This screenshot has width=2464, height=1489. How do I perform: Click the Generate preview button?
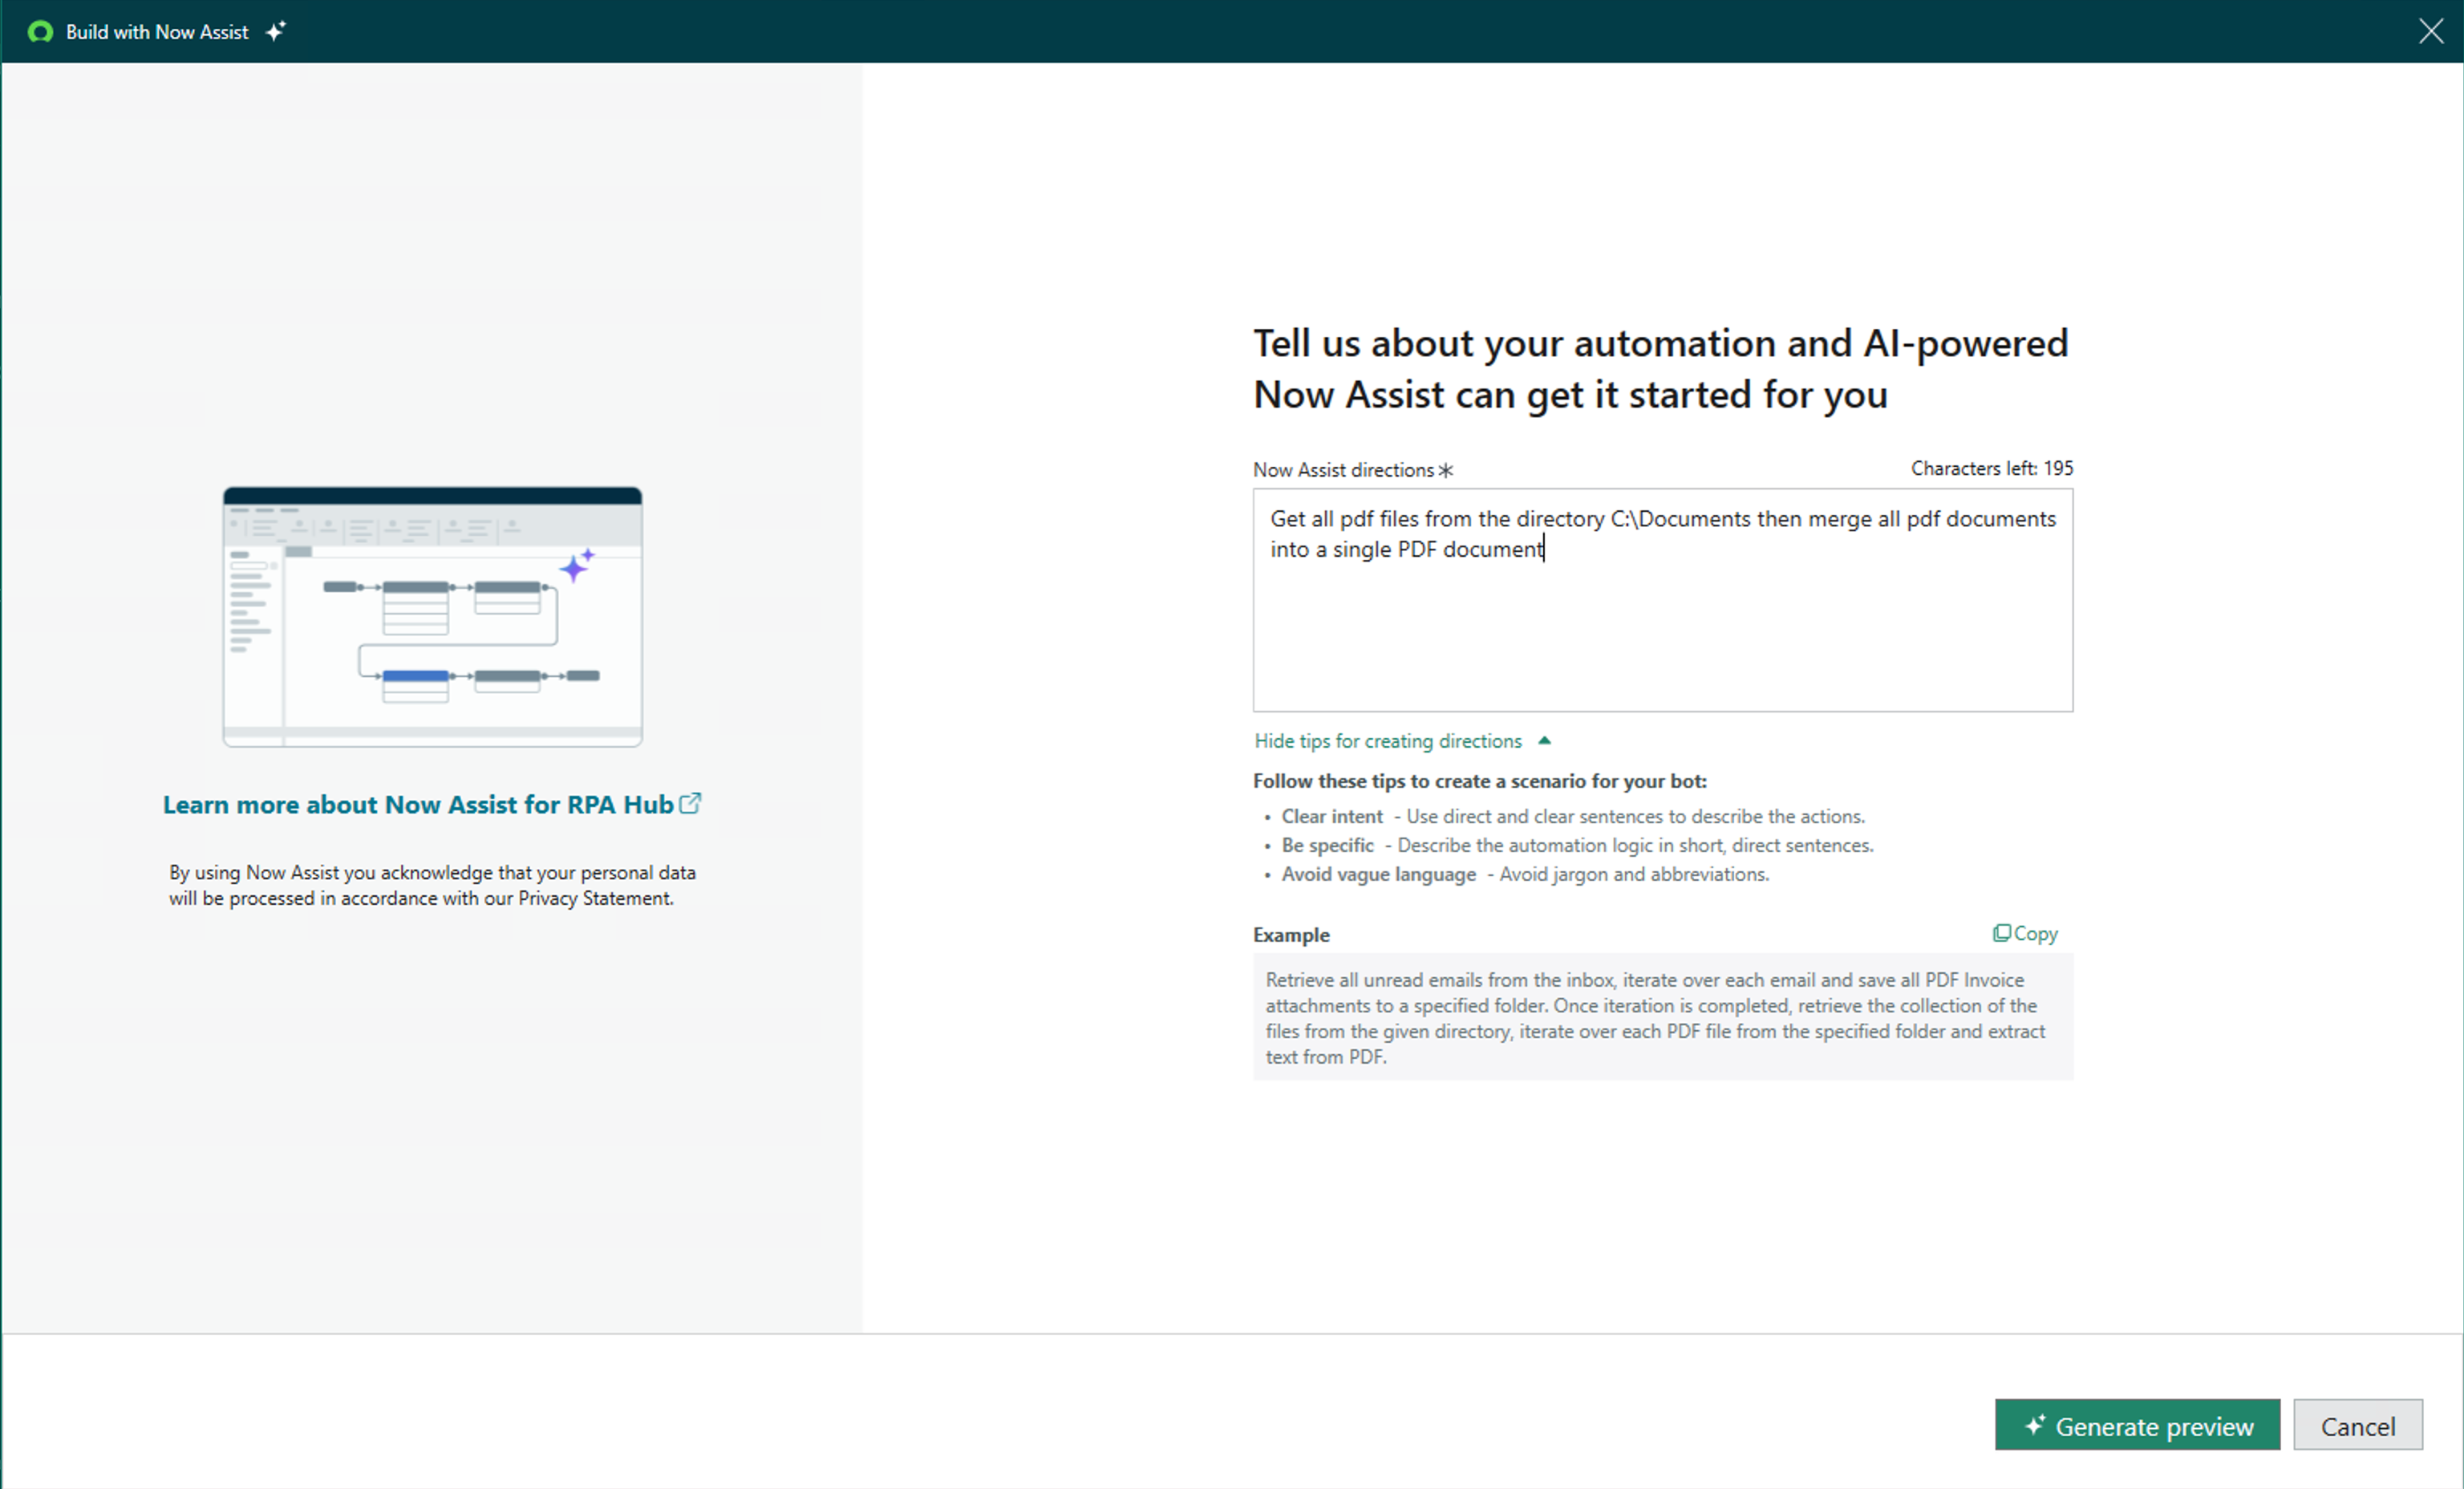point(2137,1425)
